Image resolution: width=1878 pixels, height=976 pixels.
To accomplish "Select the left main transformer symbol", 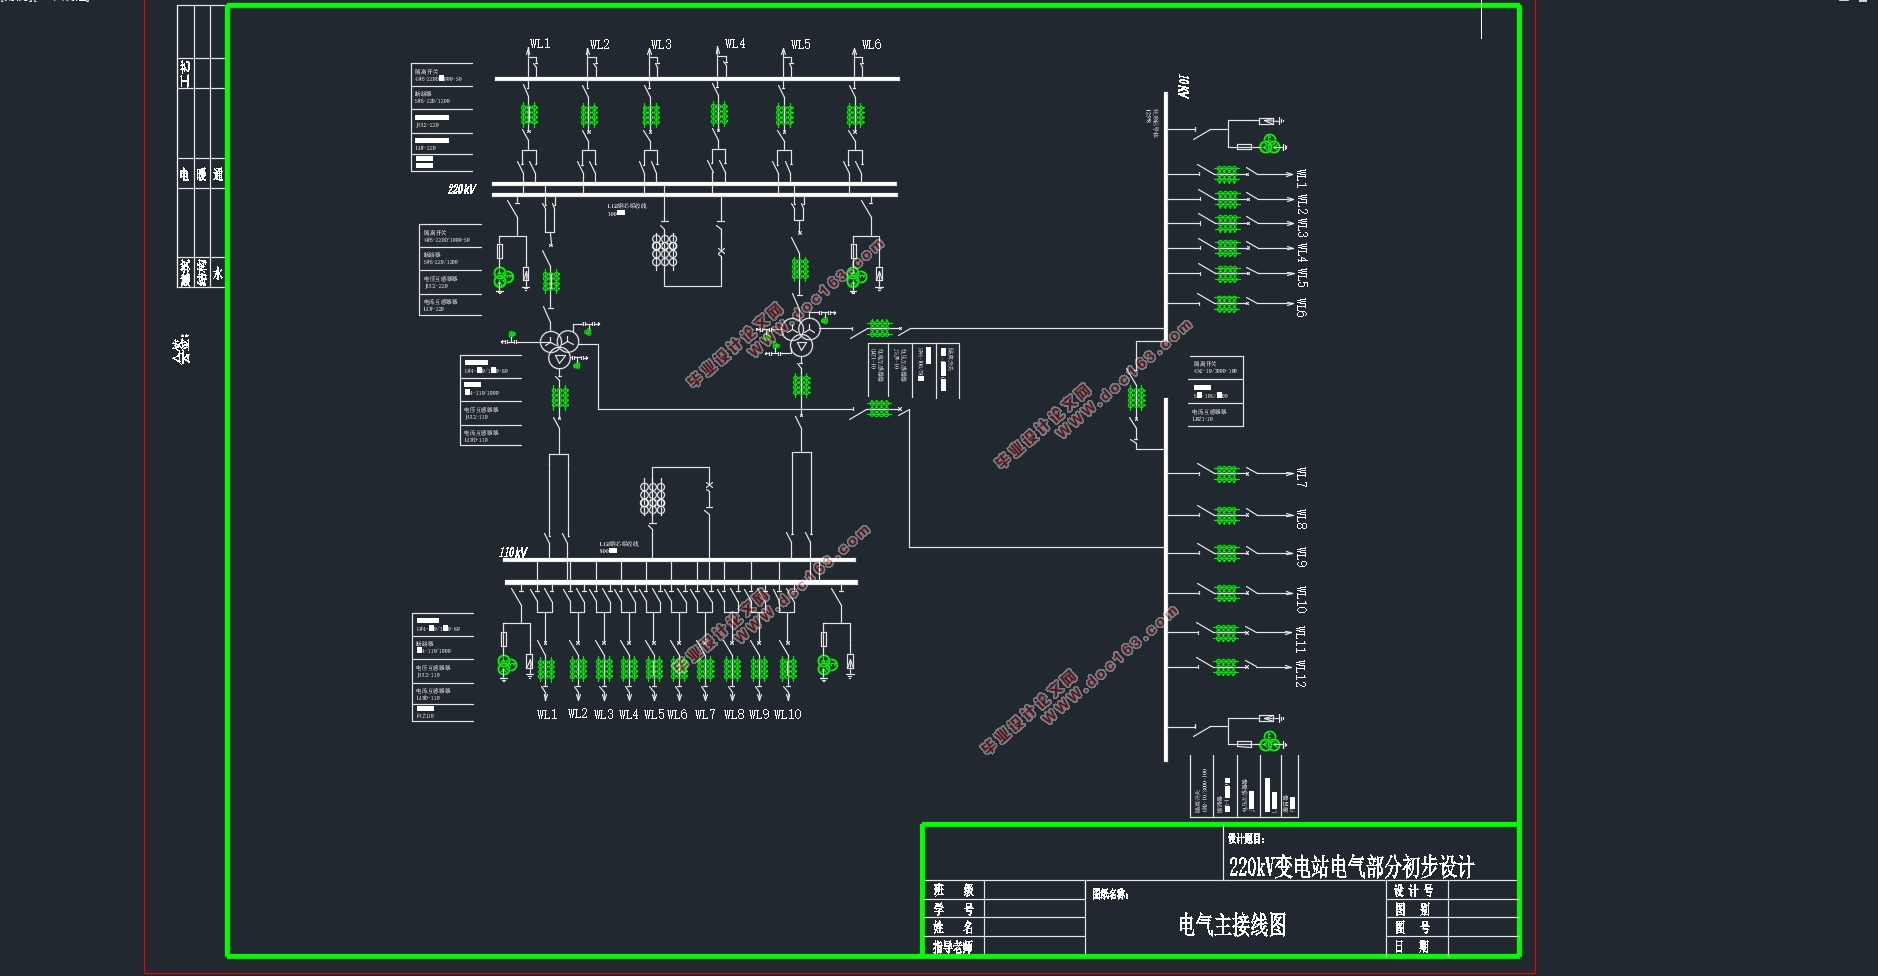I will coord(559,347).
